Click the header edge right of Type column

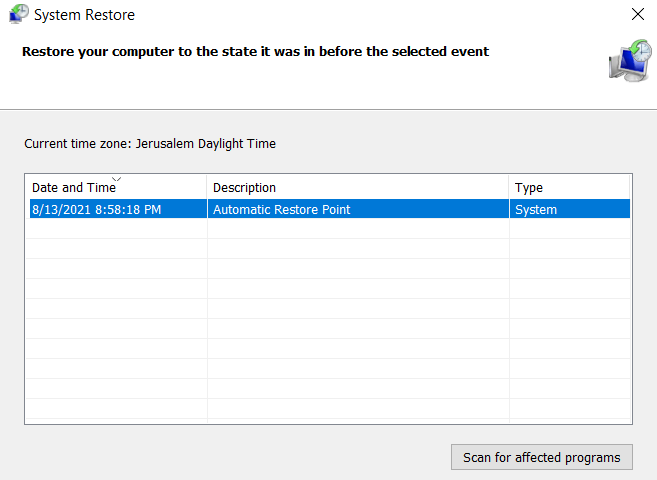pos(630,188)
